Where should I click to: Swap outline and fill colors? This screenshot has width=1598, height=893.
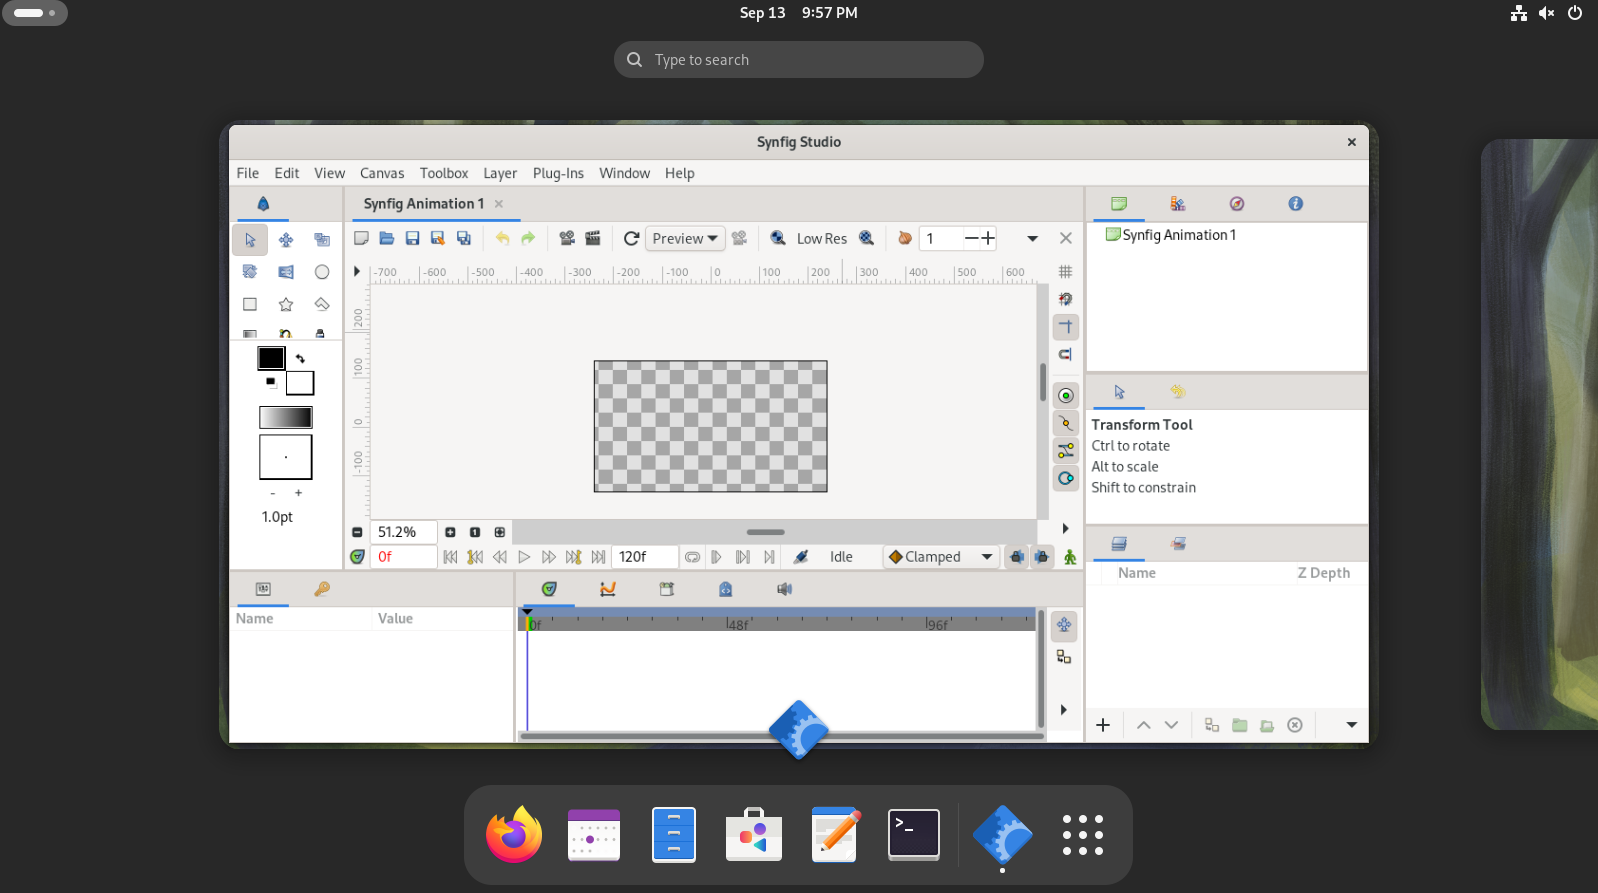coord(300,358)
